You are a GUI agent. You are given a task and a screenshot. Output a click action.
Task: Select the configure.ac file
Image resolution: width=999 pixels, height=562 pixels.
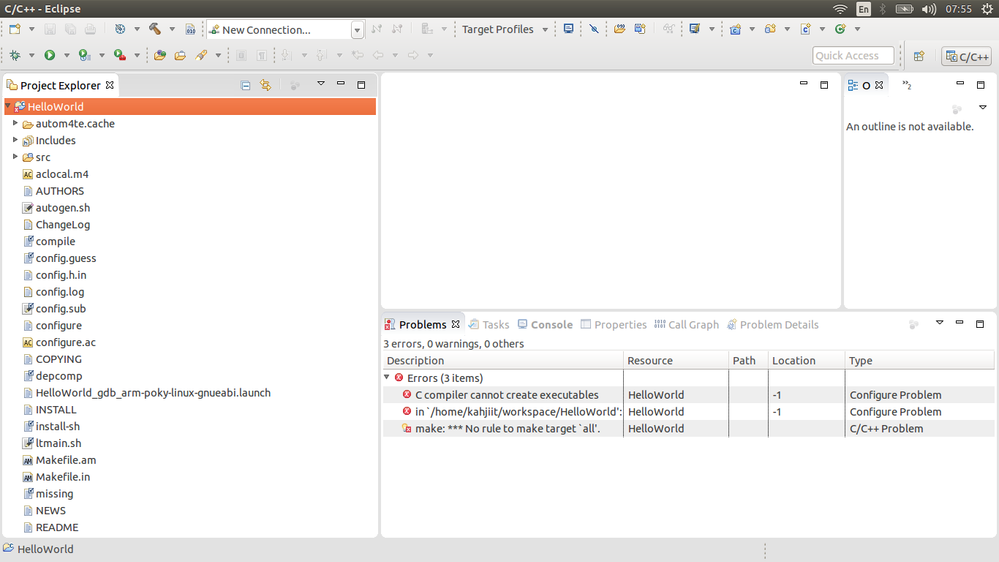tap(66, 342)
